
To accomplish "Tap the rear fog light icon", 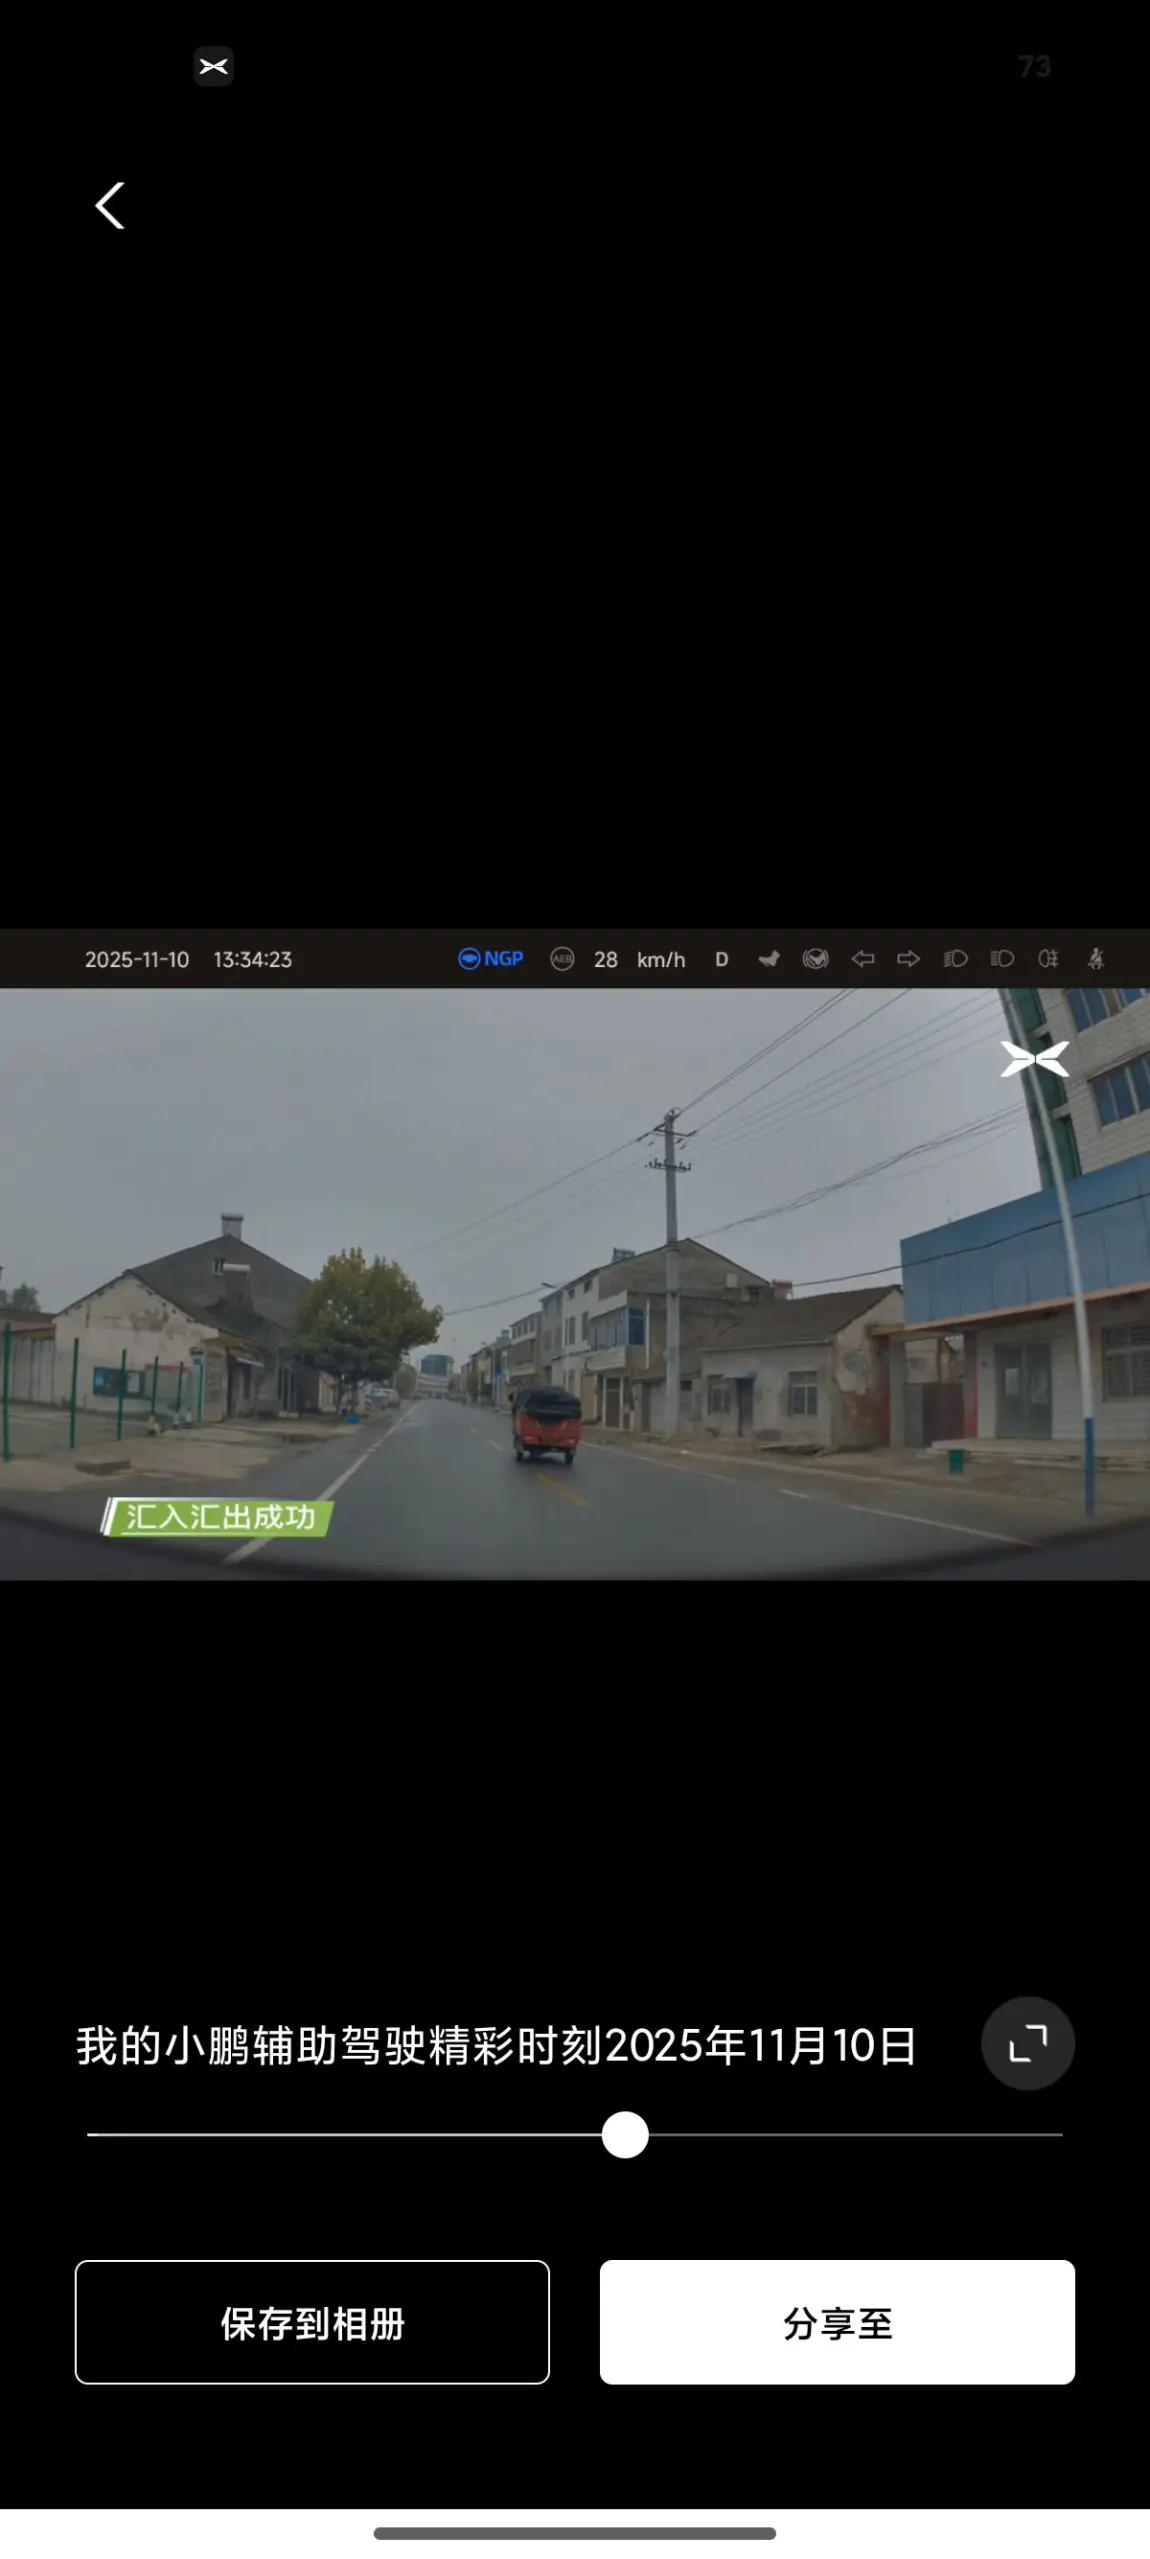I will pos(1048,959).
